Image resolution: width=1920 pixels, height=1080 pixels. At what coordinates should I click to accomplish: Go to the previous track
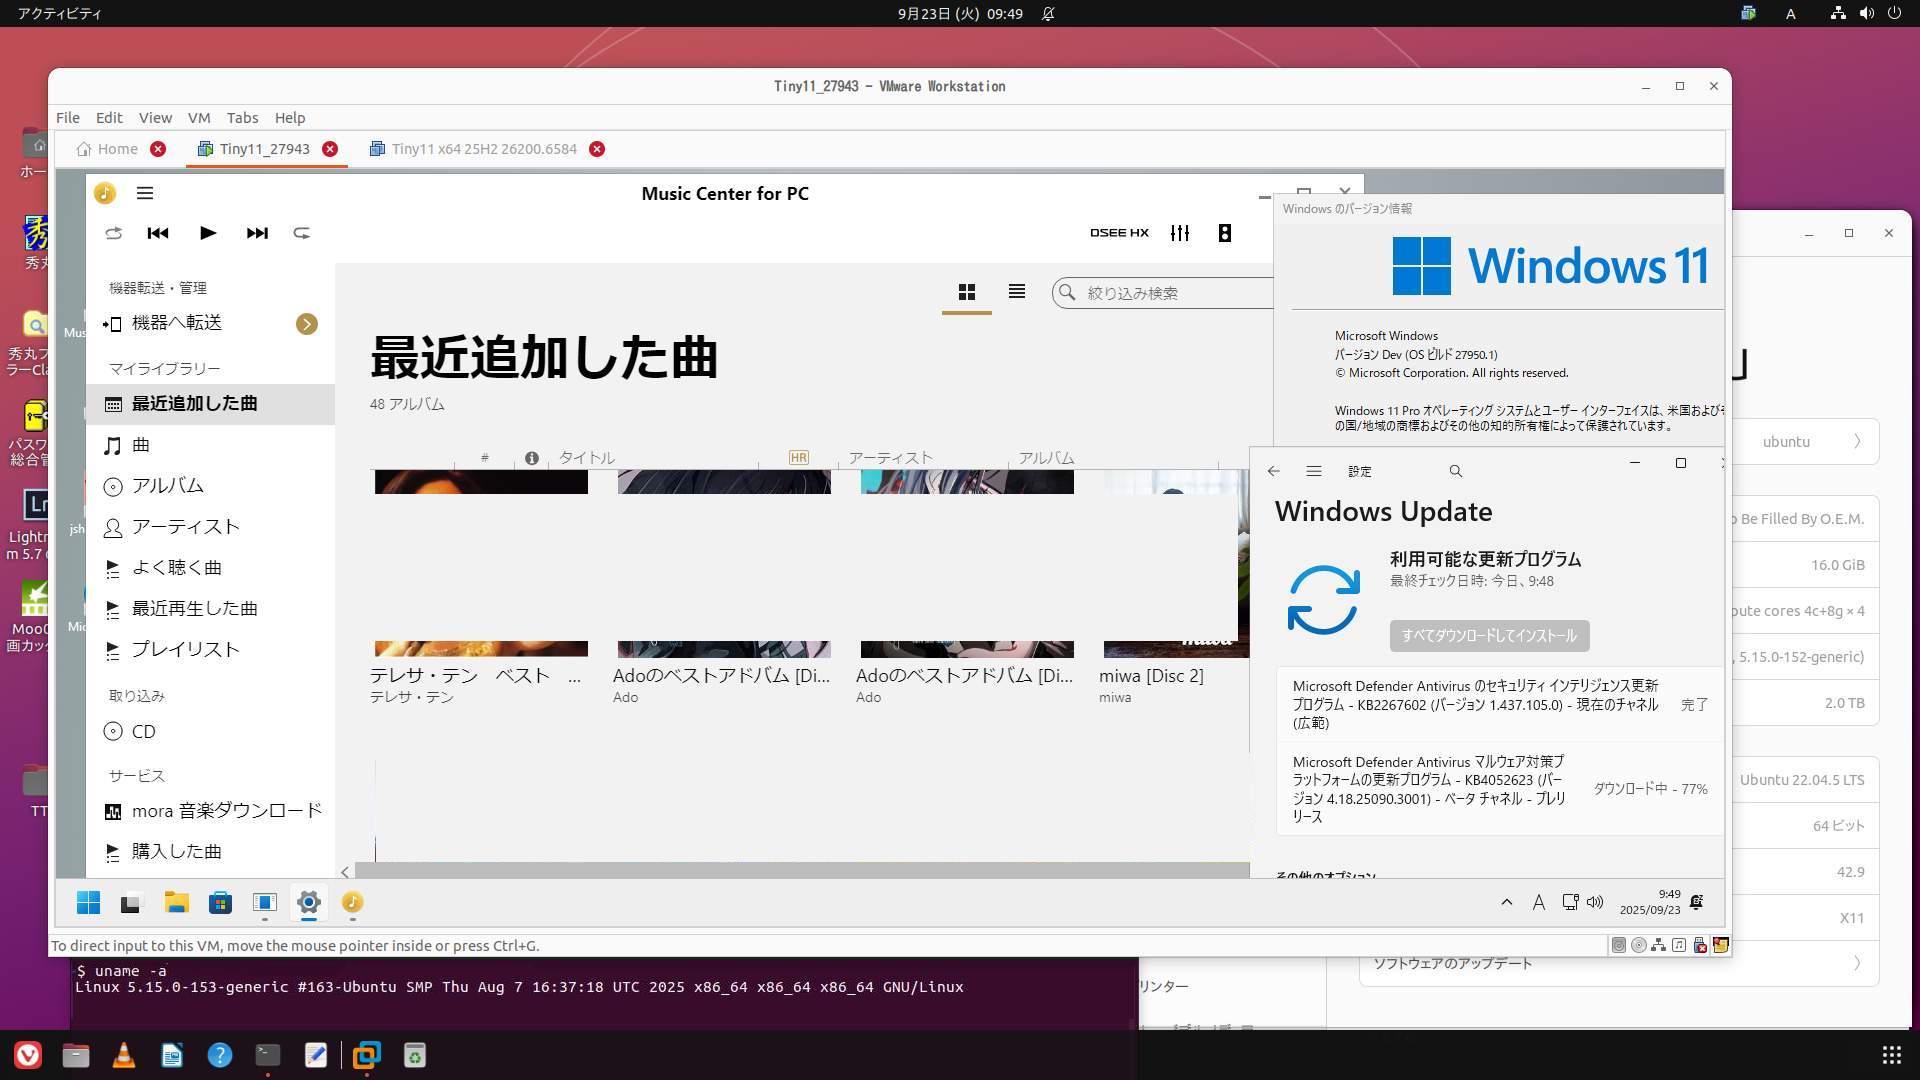pos(158,233)
